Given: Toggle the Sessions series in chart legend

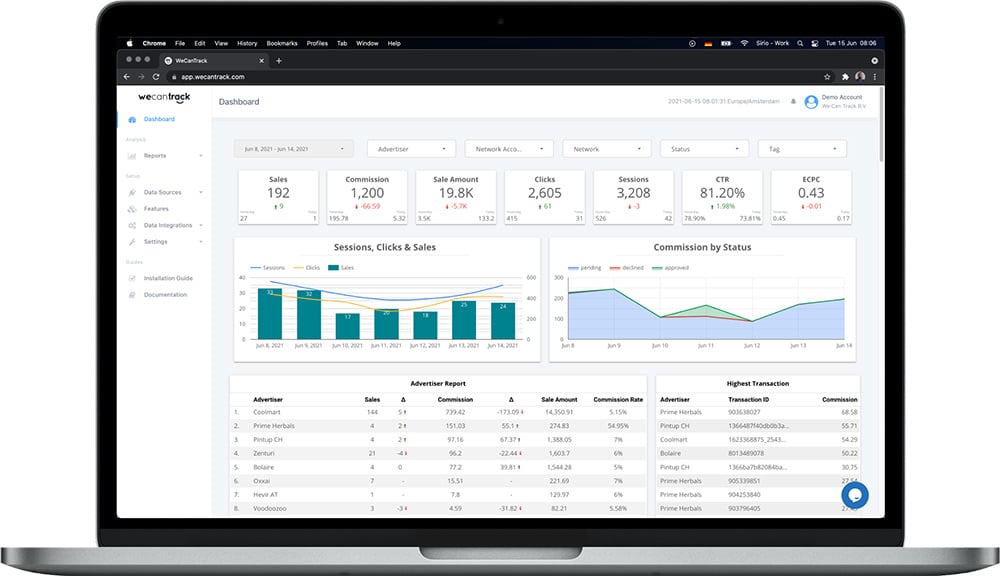Looking at the screenshot, I should tap(266, 268).
